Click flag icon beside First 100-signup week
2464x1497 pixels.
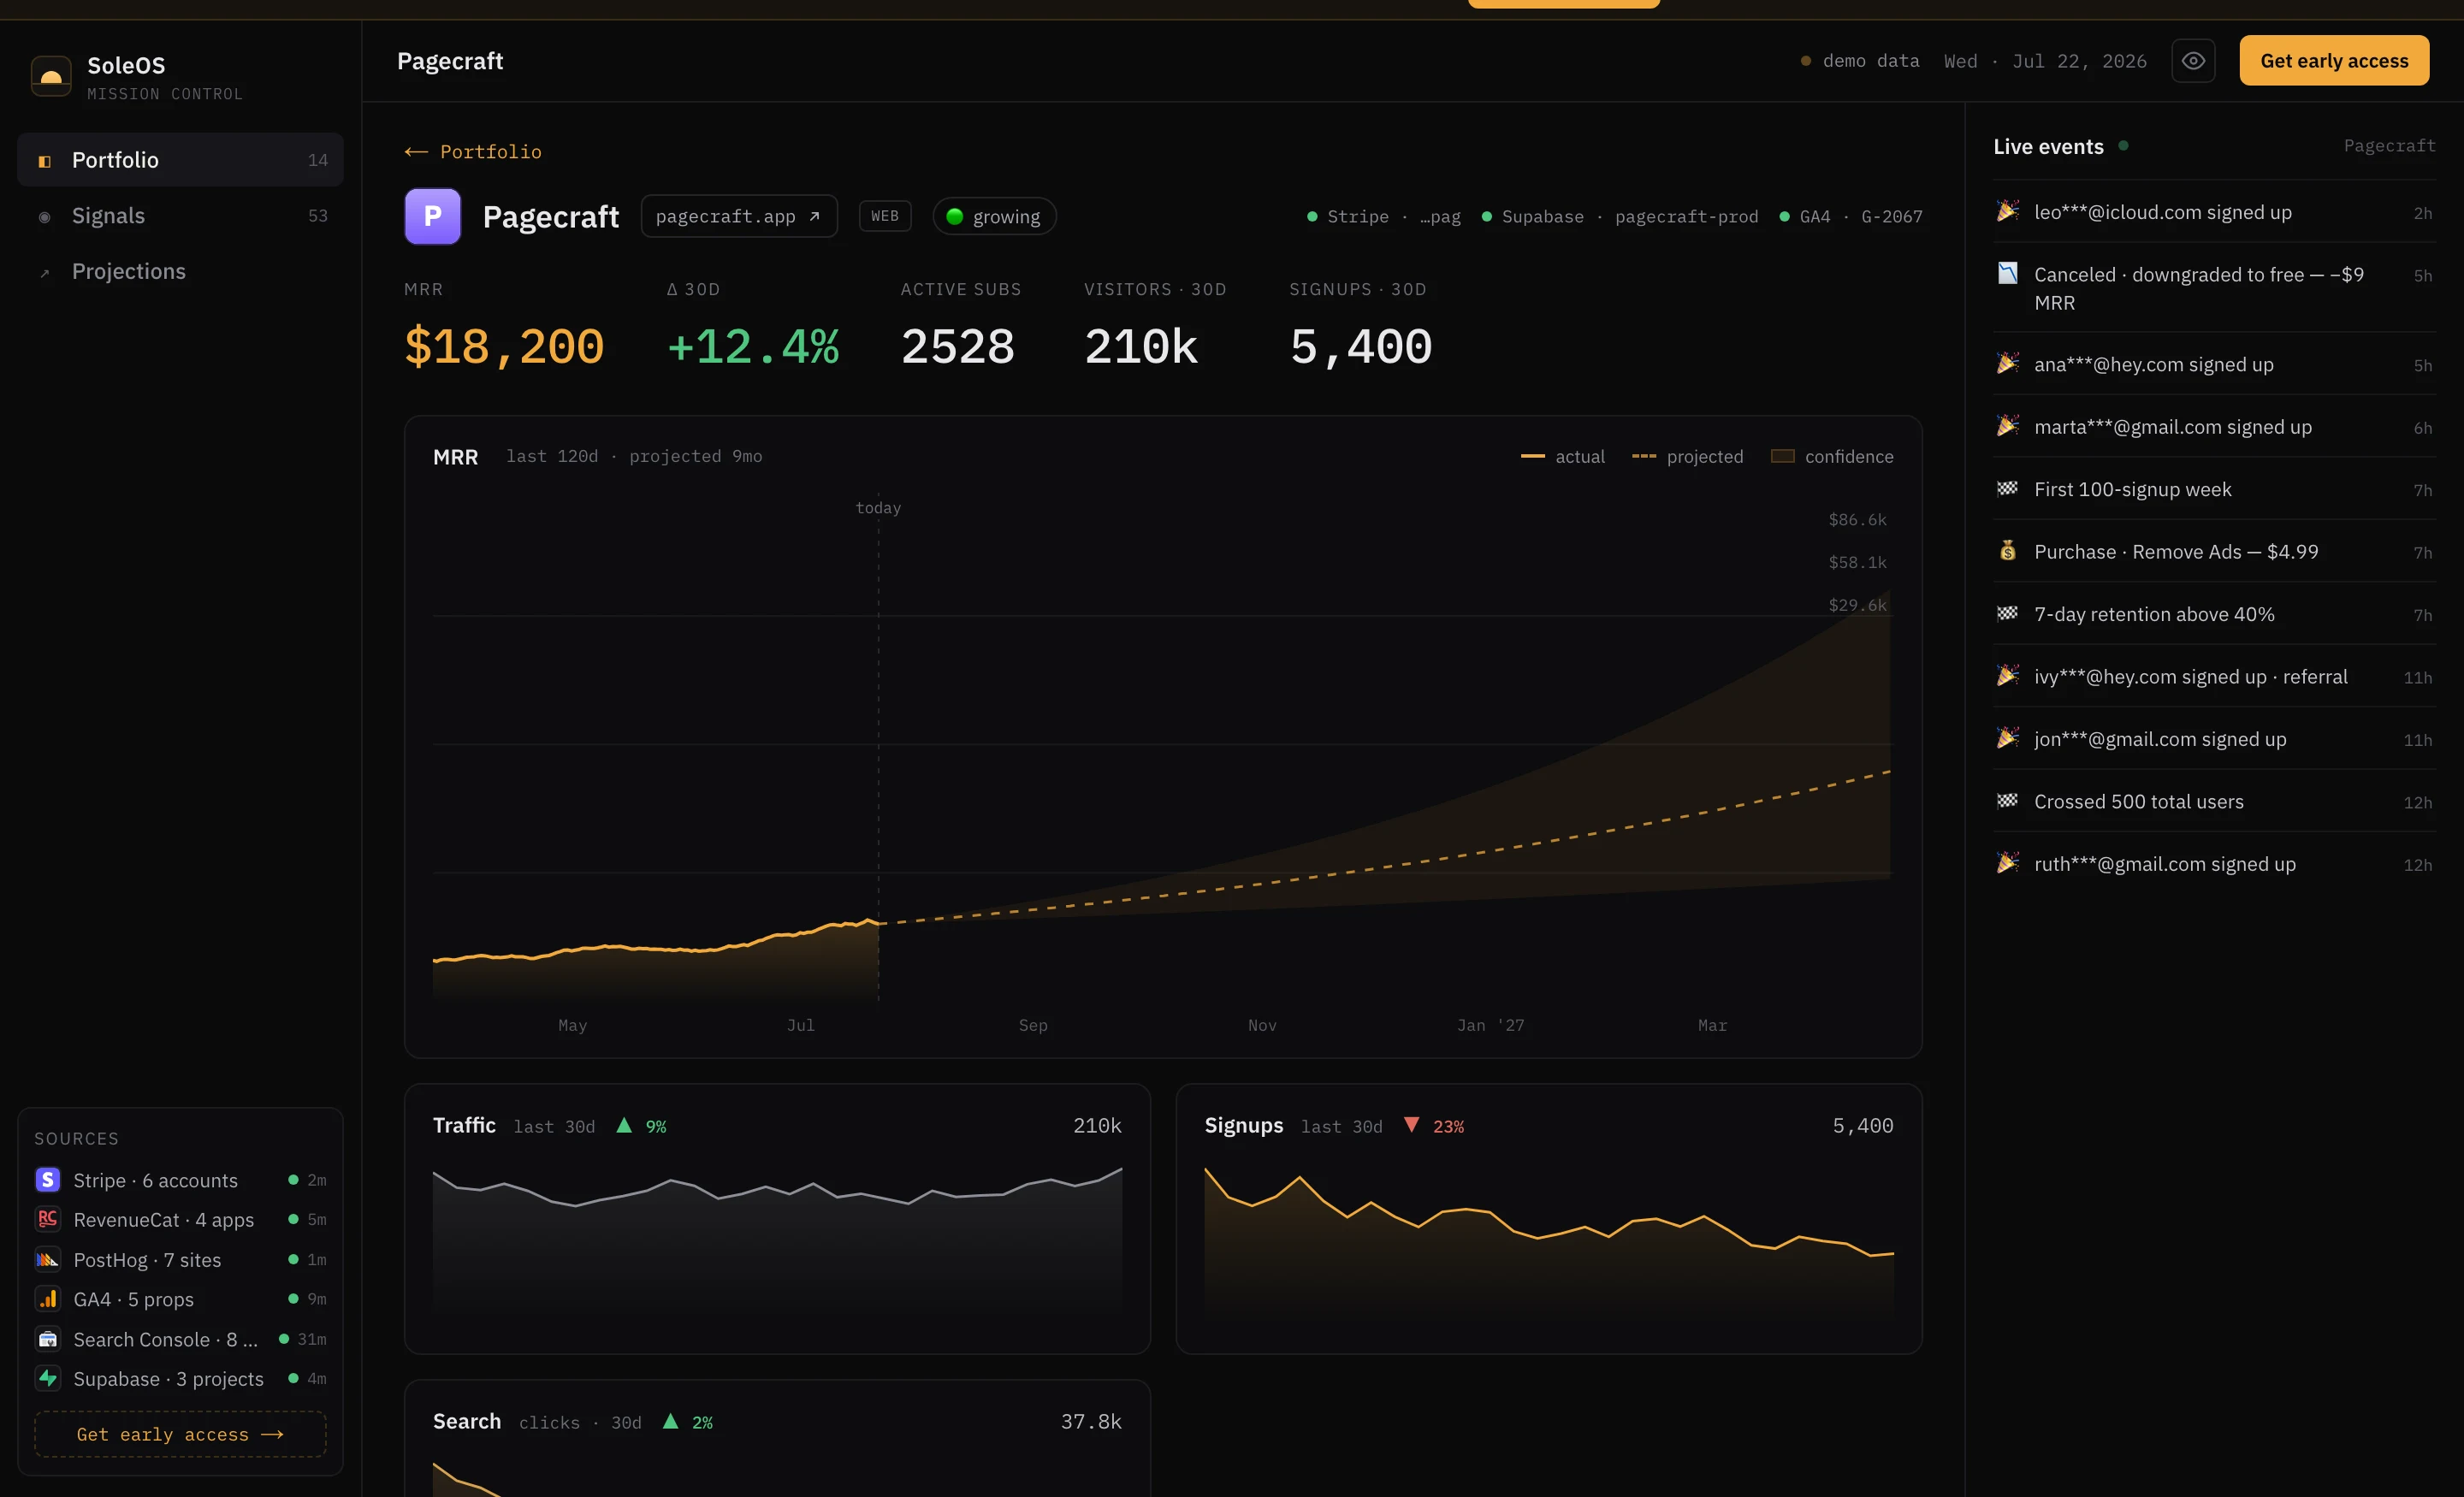[x=2007, y=488]
